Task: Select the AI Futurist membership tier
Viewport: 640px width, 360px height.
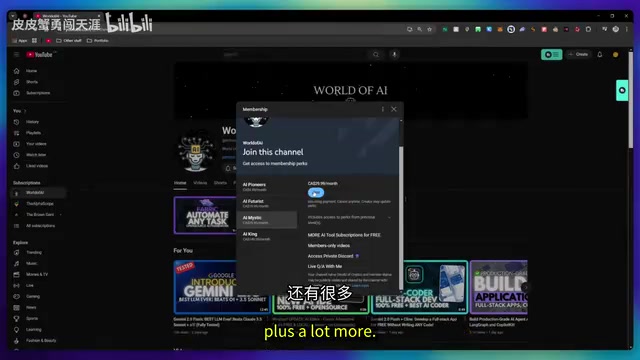Action: pos(267,203)
